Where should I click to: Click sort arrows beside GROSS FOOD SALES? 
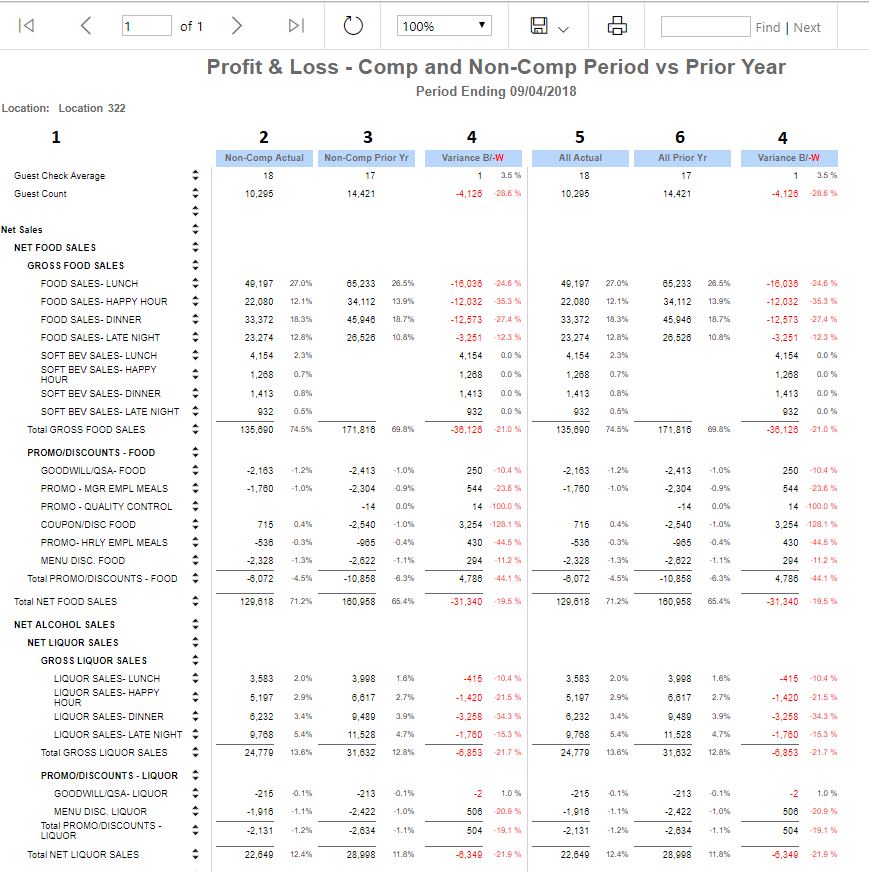point(195,265)
